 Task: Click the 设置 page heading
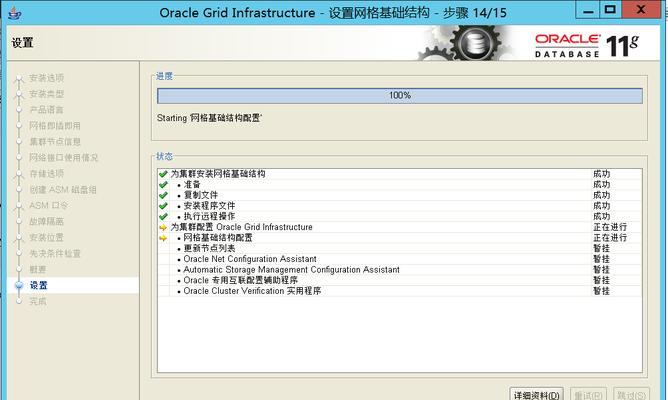pos(22,43)
